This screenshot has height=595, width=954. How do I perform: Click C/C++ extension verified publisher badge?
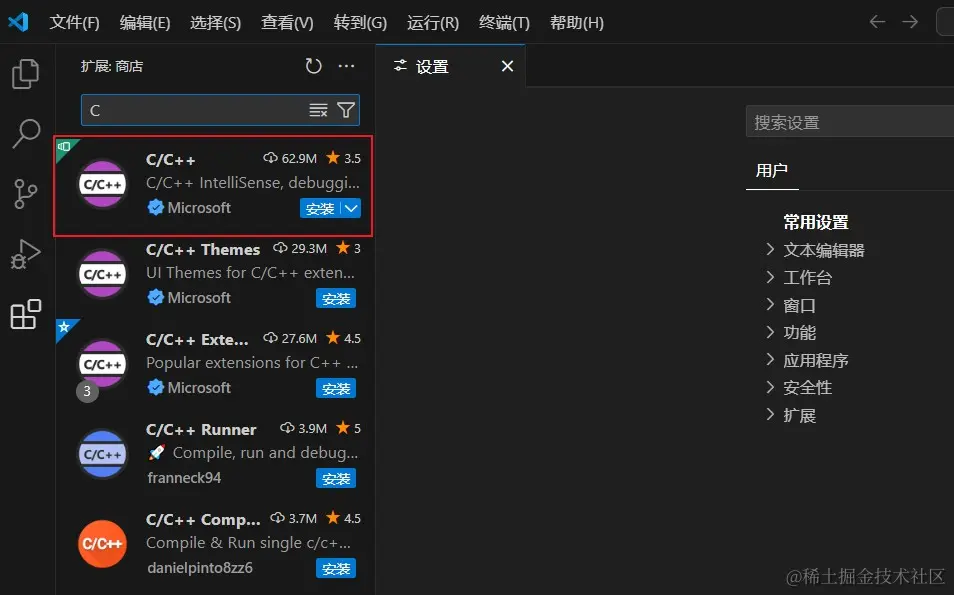(x=156, y=207)
